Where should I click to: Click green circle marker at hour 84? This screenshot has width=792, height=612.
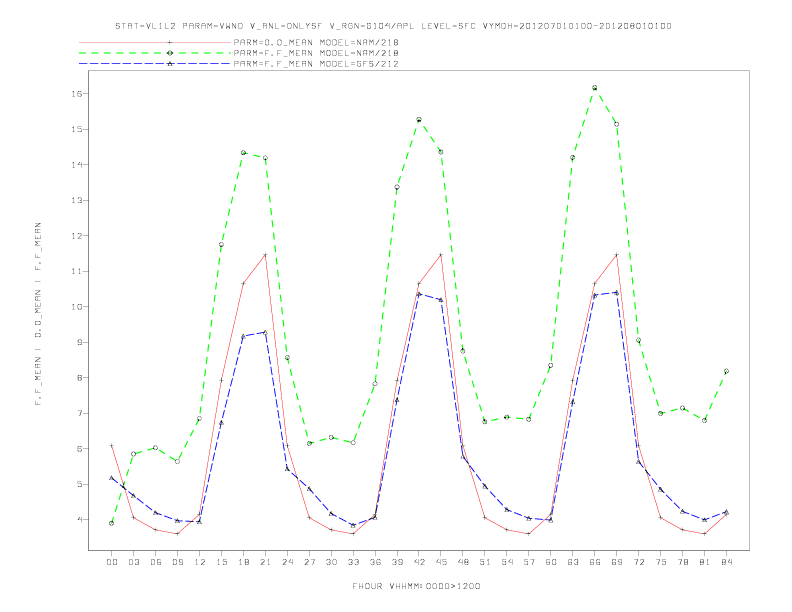point(726,371)
